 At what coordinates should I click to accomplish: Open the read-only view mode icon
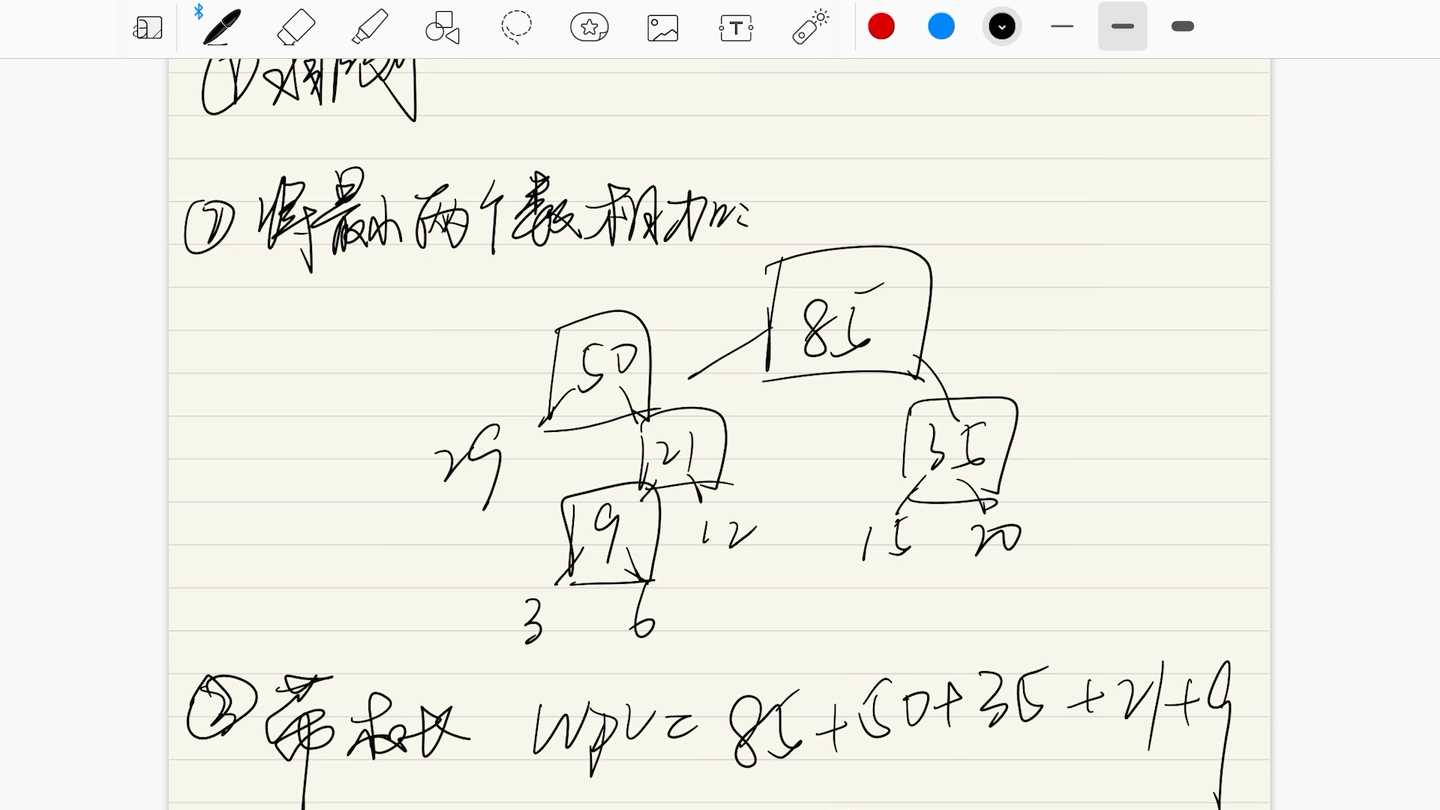(x=148, y=28)
